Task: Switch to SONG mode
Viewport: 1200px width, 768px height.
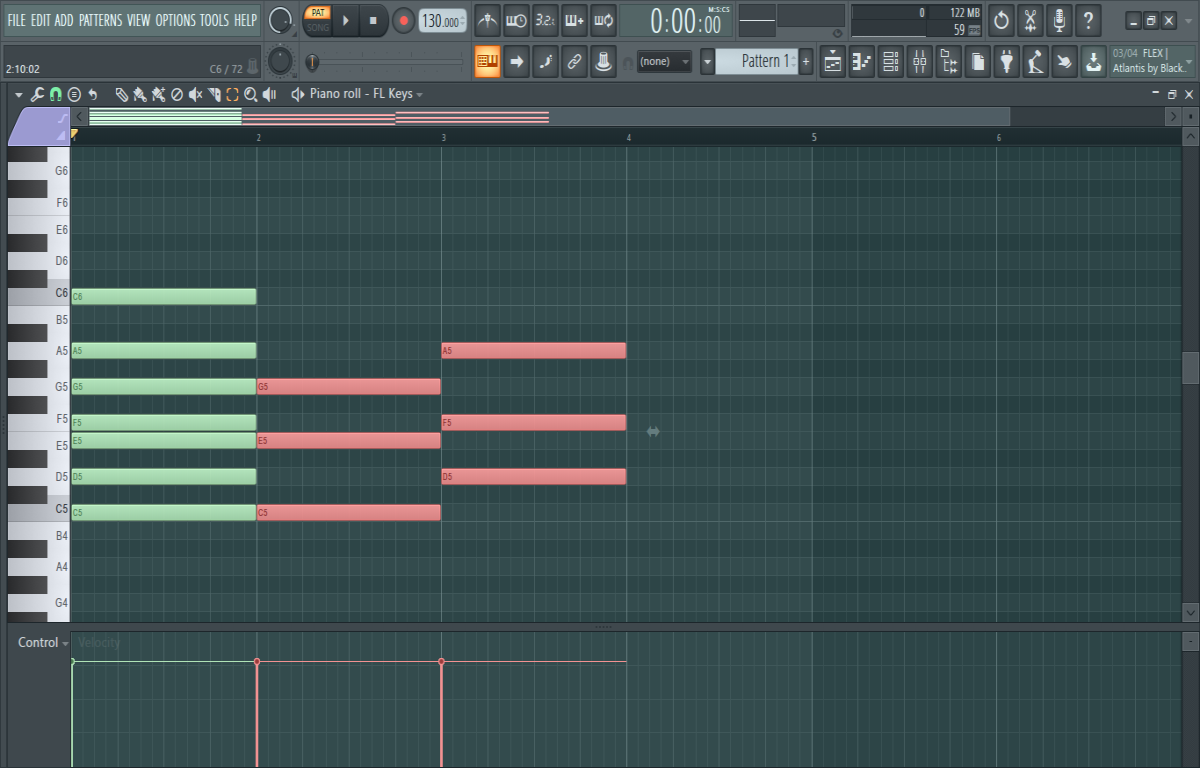Action: pyautogui.click(x=317, y=27)
